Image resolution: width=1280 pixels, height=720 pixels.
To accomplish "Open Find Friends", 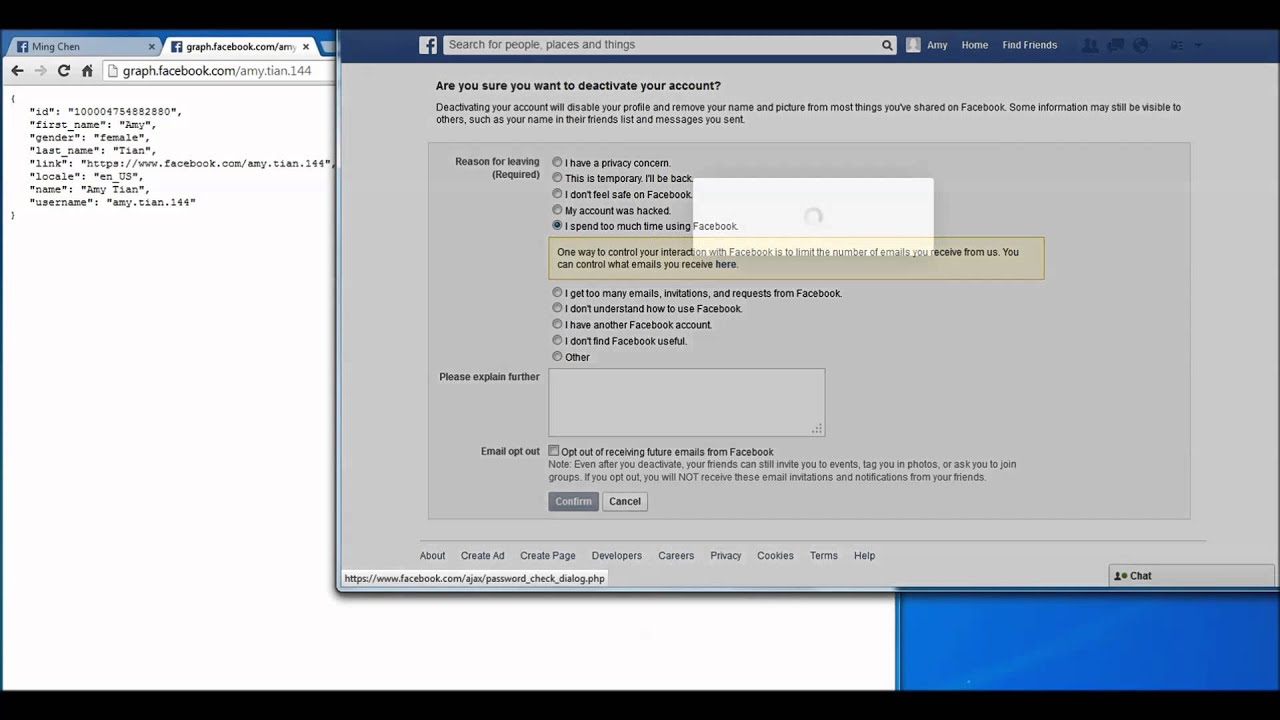I will [x=1030, y=45].
